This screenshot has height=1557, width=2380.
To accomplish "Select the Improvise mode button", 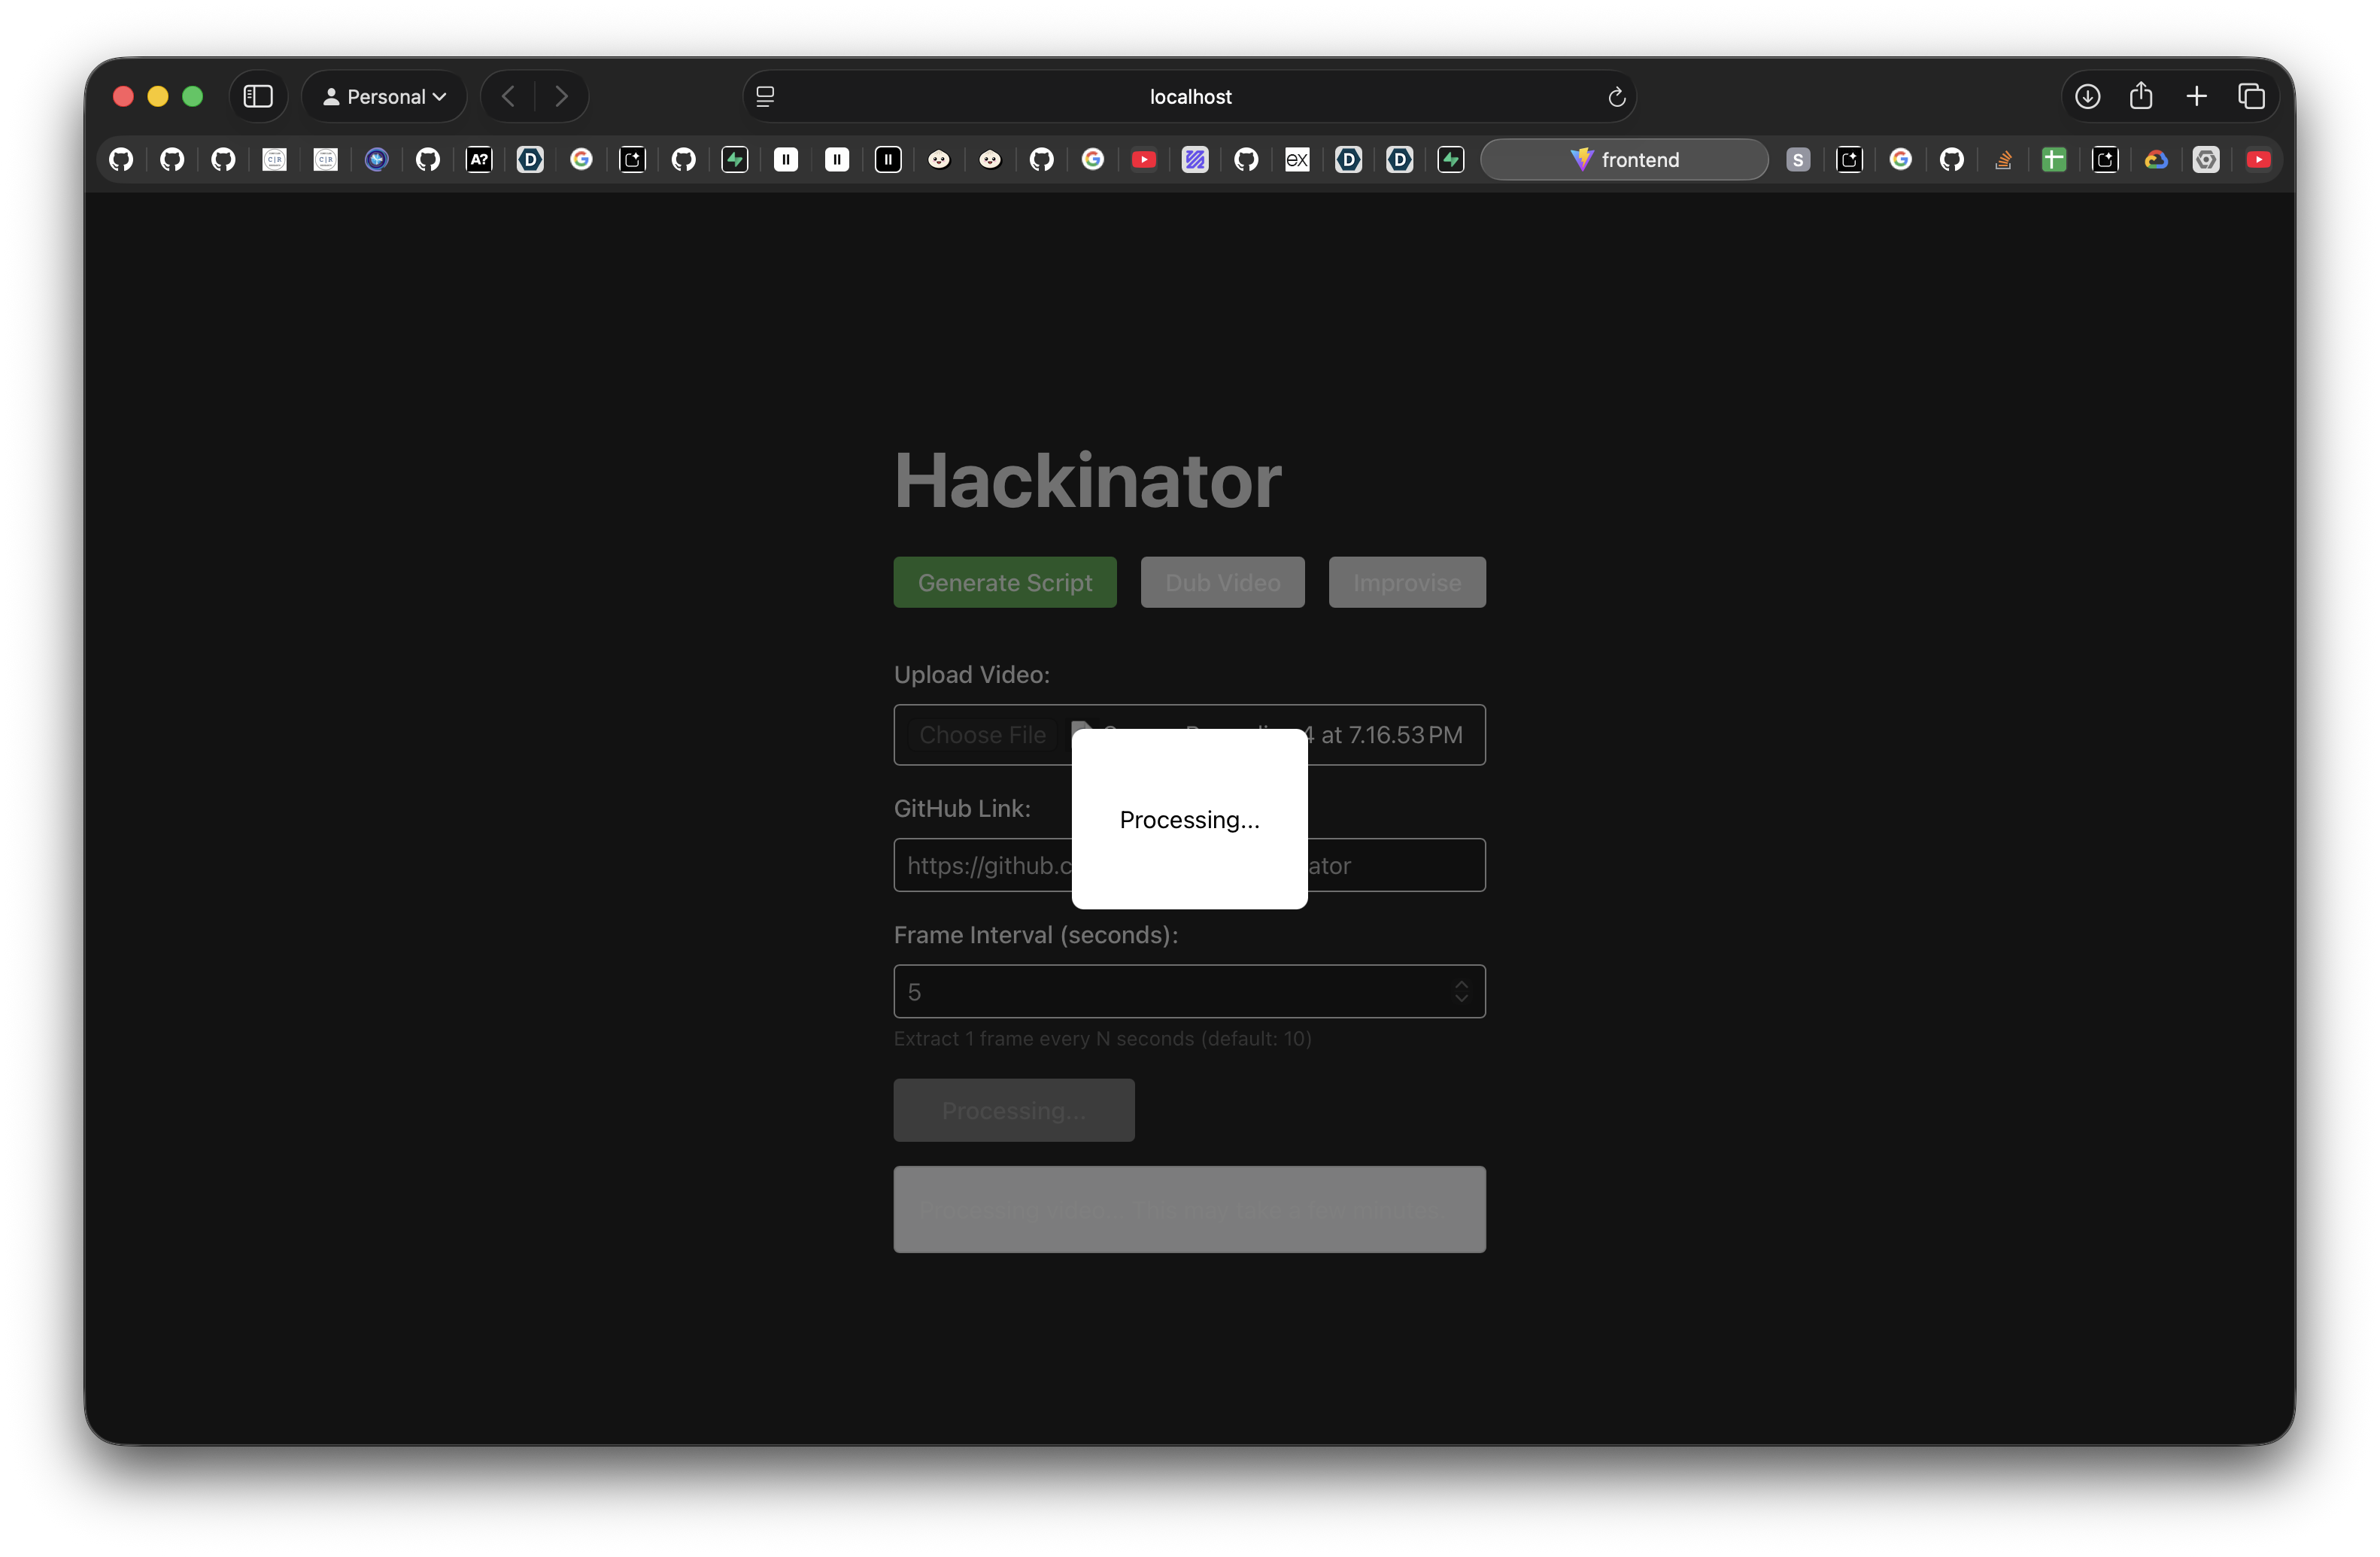I will tap(1406, 582).
